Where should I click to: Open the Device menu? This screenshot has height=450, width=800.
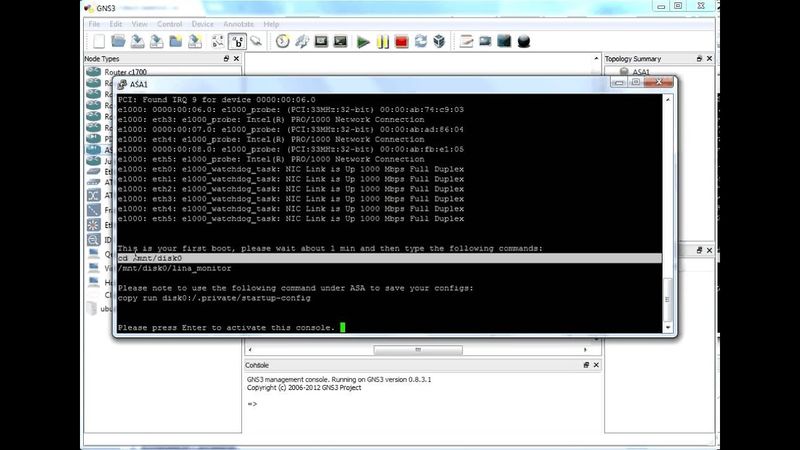pos(203,24)
